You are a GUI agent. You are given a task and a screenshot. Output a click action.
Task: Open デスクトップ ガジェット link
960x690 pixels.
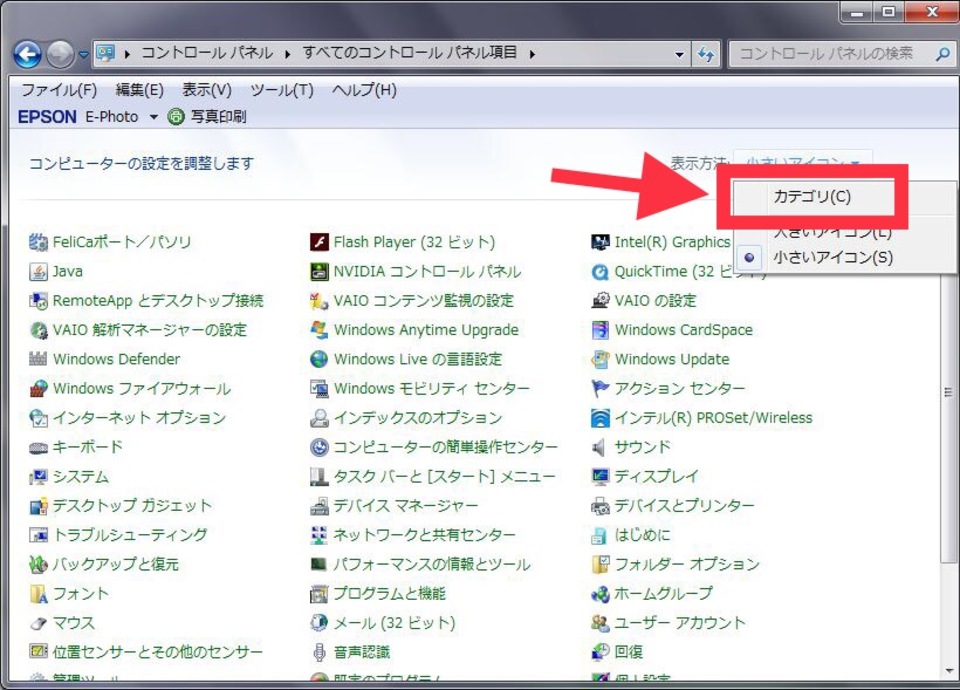click(132, 506)
